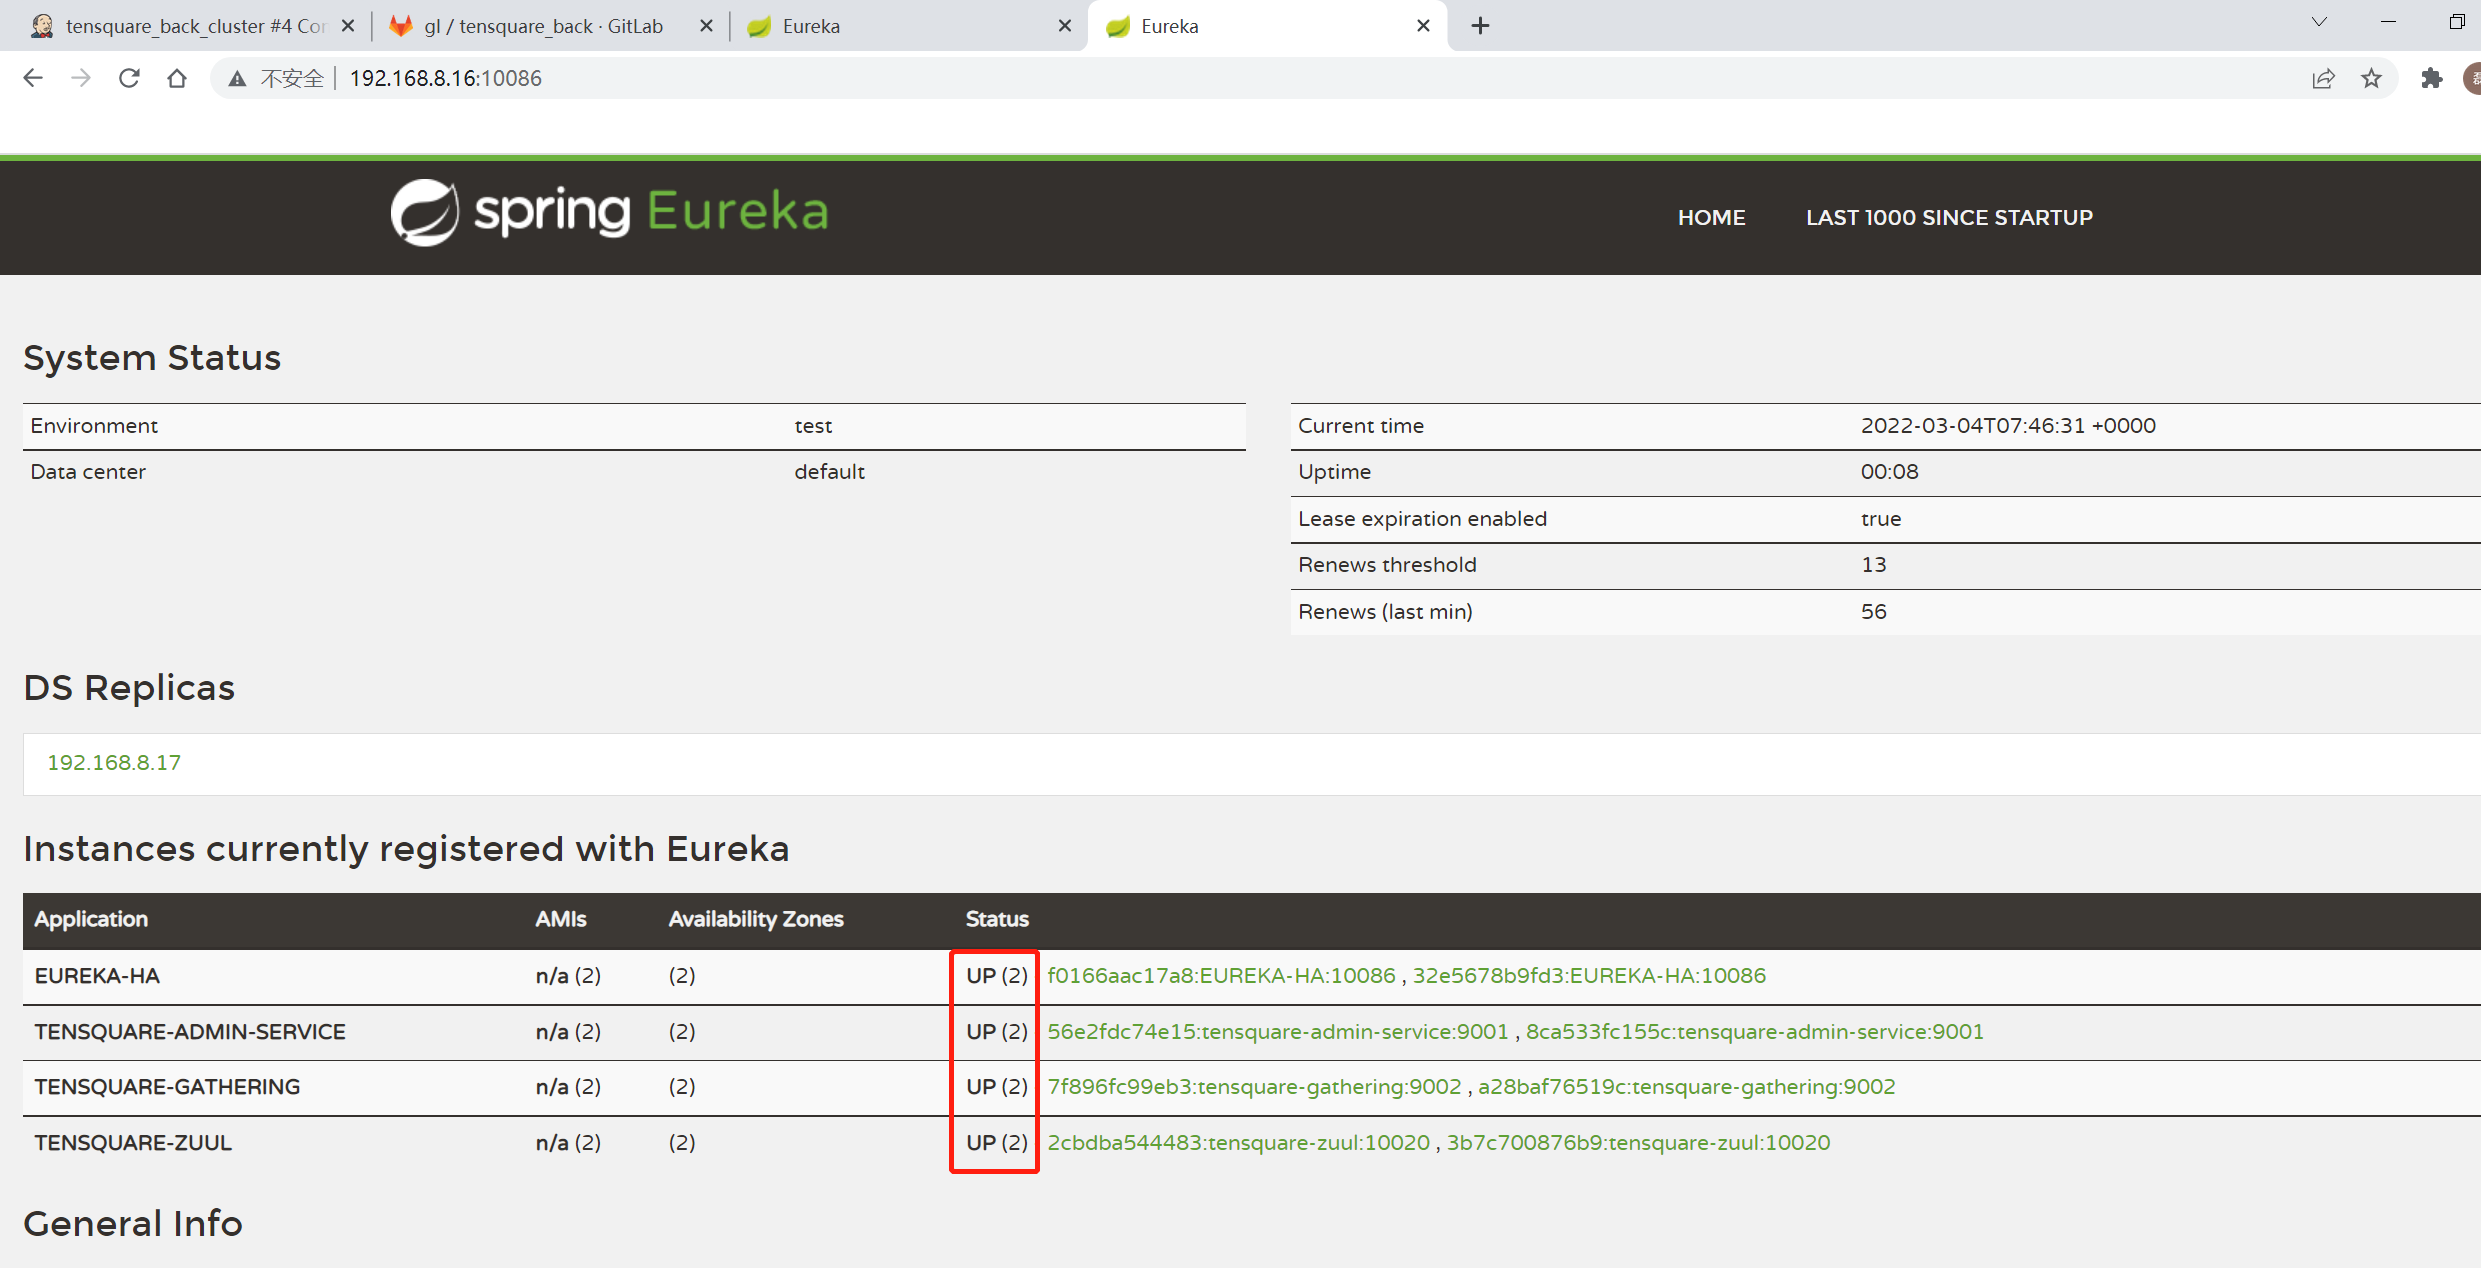Open the browser home page
Screen dimensions: 2481x1268
pos(177,78)
